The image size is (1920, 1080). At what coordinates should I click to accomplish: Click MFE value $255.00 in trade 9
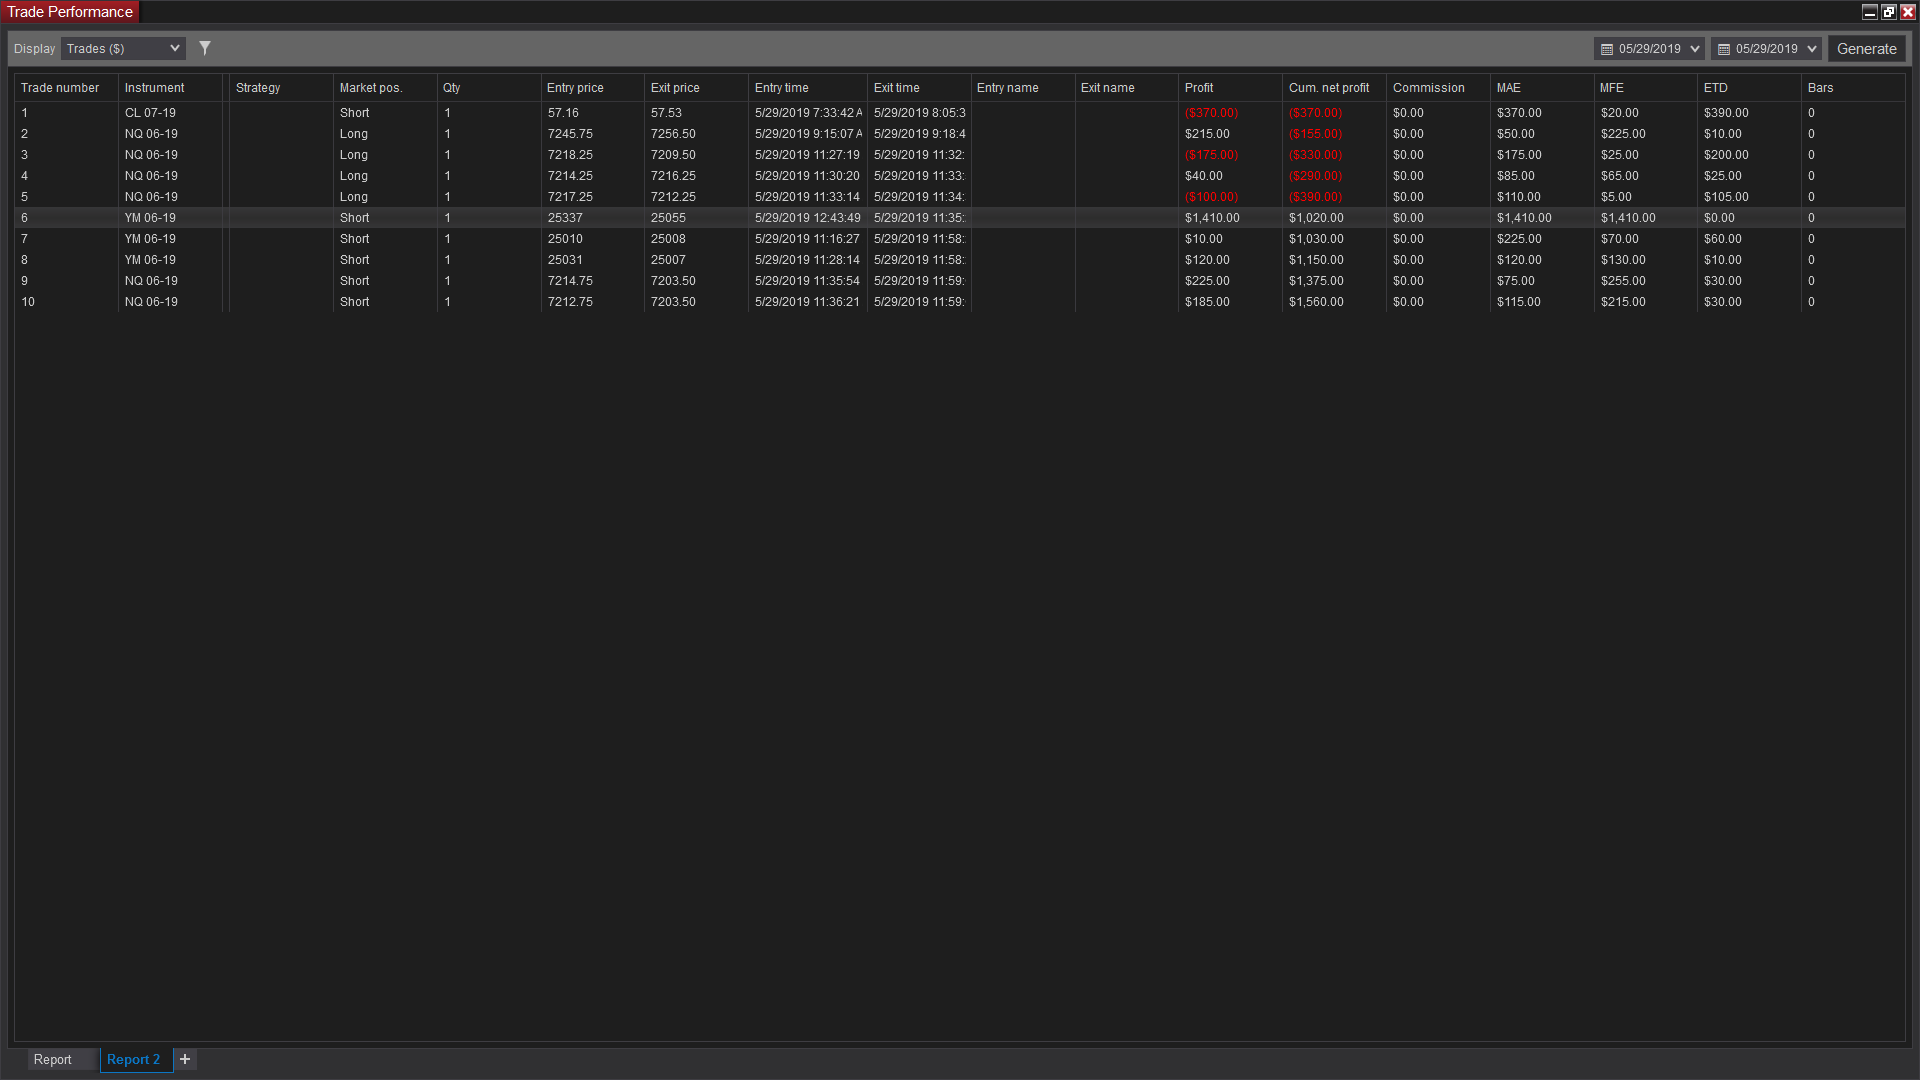1623,281
